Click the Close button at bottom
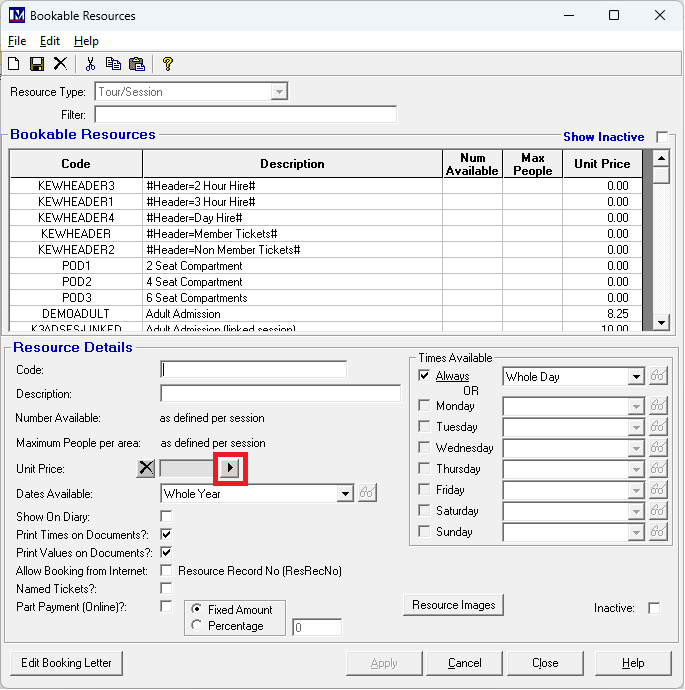This screenshot has width=685, height=690. point(545,663)
